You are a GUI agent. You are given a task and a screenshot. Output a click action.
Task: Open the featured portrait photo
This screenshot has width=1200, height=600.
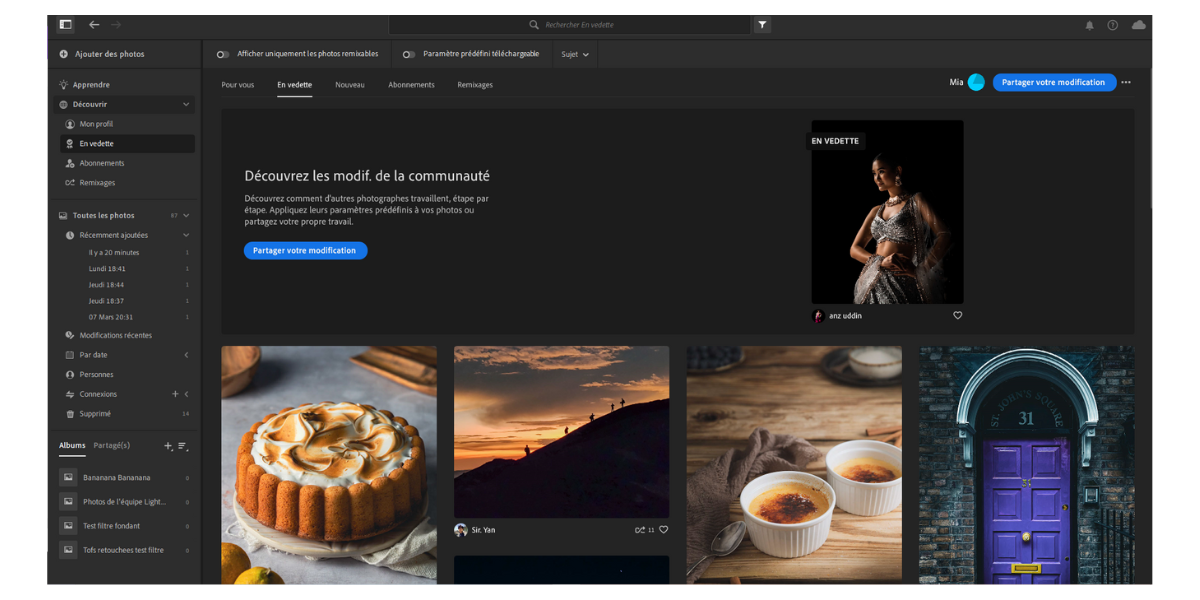pos(887,212)
